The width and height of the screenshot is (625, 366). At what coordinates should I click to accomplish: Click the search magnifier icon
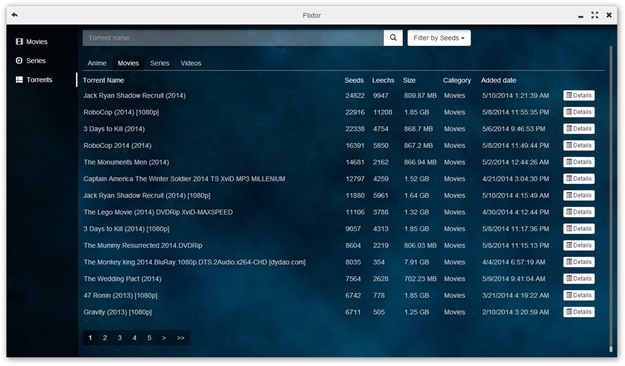click(x=393, y=38)
